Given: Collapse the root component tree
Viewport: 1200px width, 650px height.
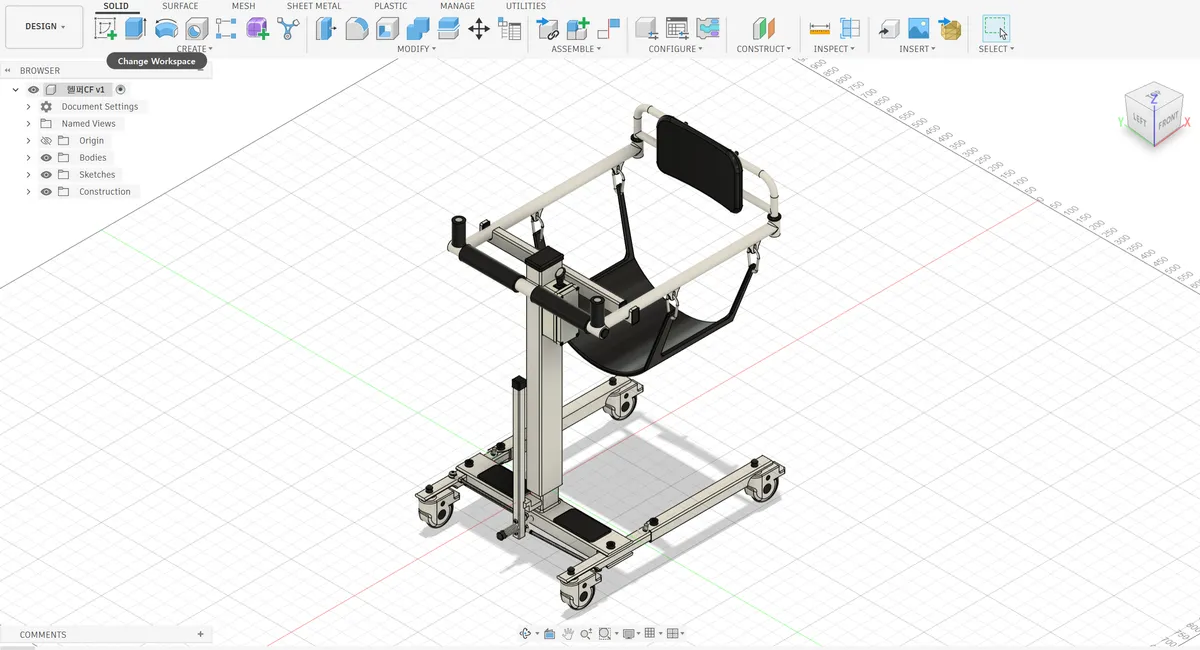Looking at the screenshot, I should point(15,90).
